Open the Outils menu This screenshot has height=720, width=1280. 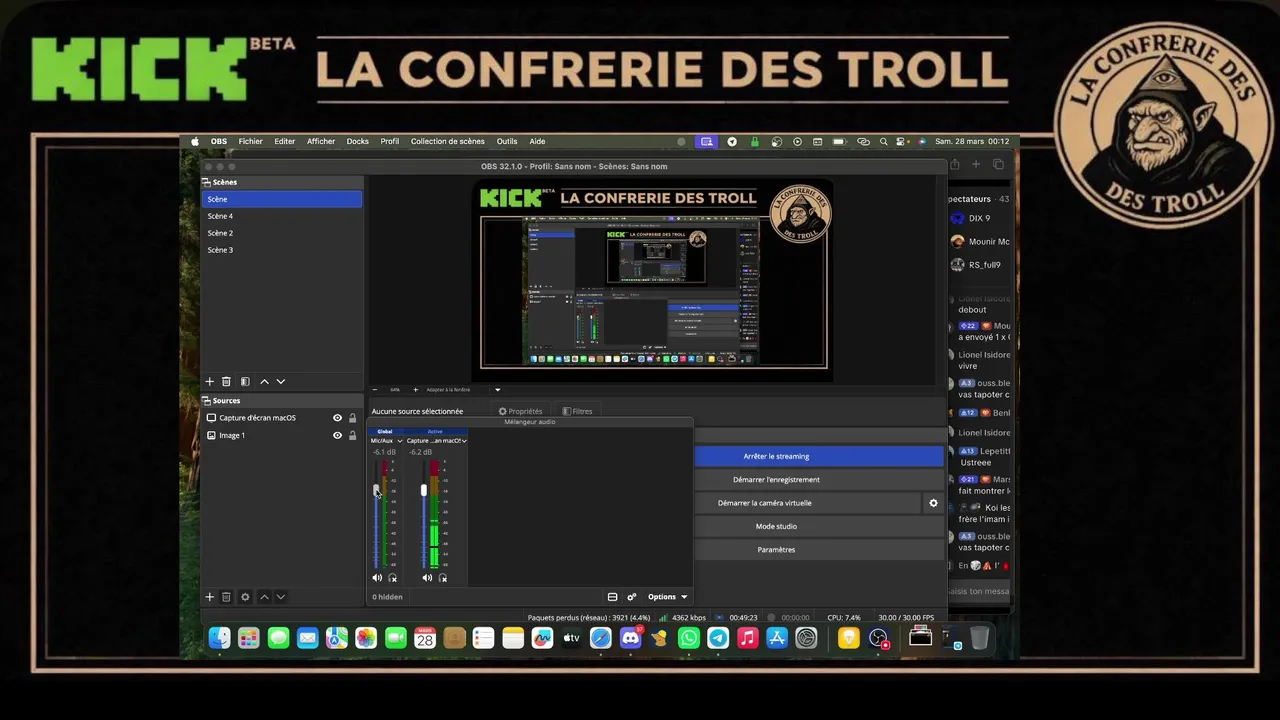(507, 142)
